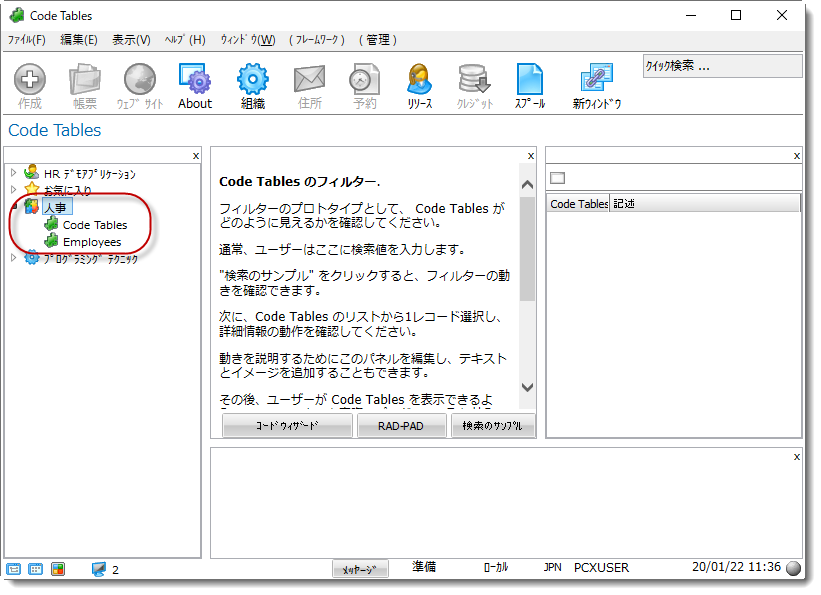Click the 人事 application icon in tree
This screenshot has width=821, height=595.
click(32, 206)
